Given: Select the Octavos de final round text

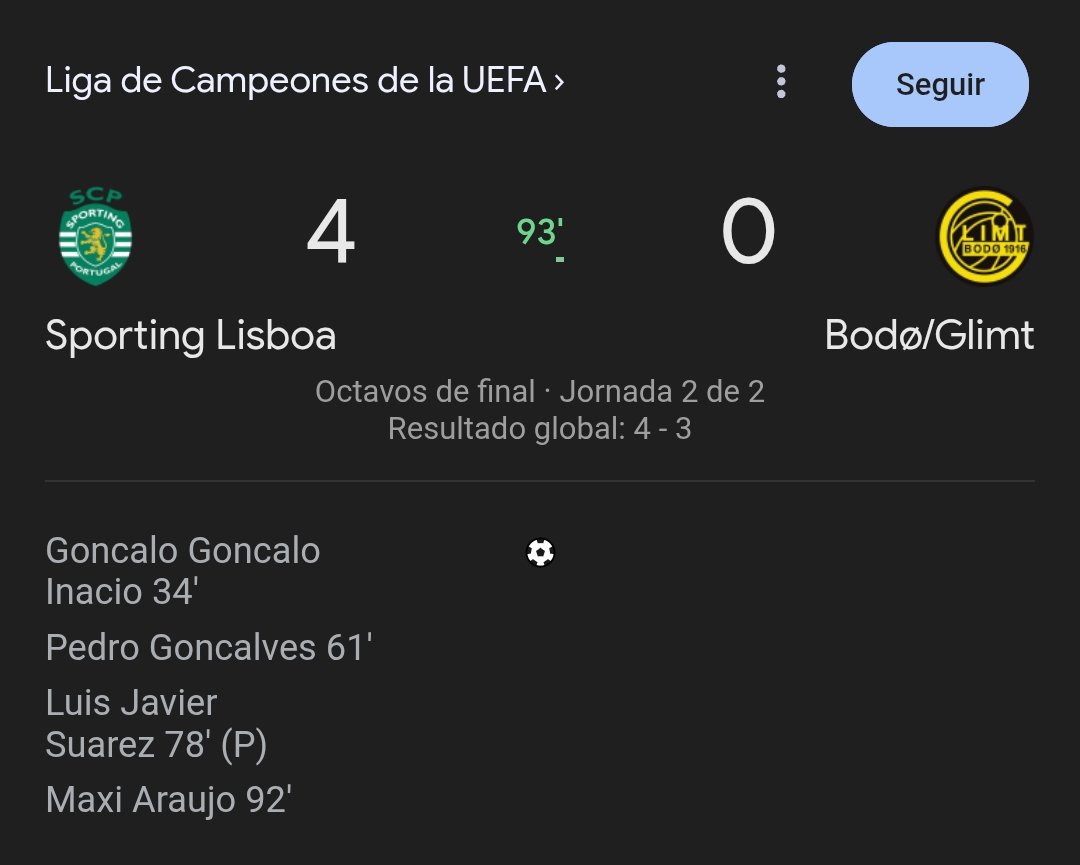Looking at the screenshot, I should coord(425,392).
